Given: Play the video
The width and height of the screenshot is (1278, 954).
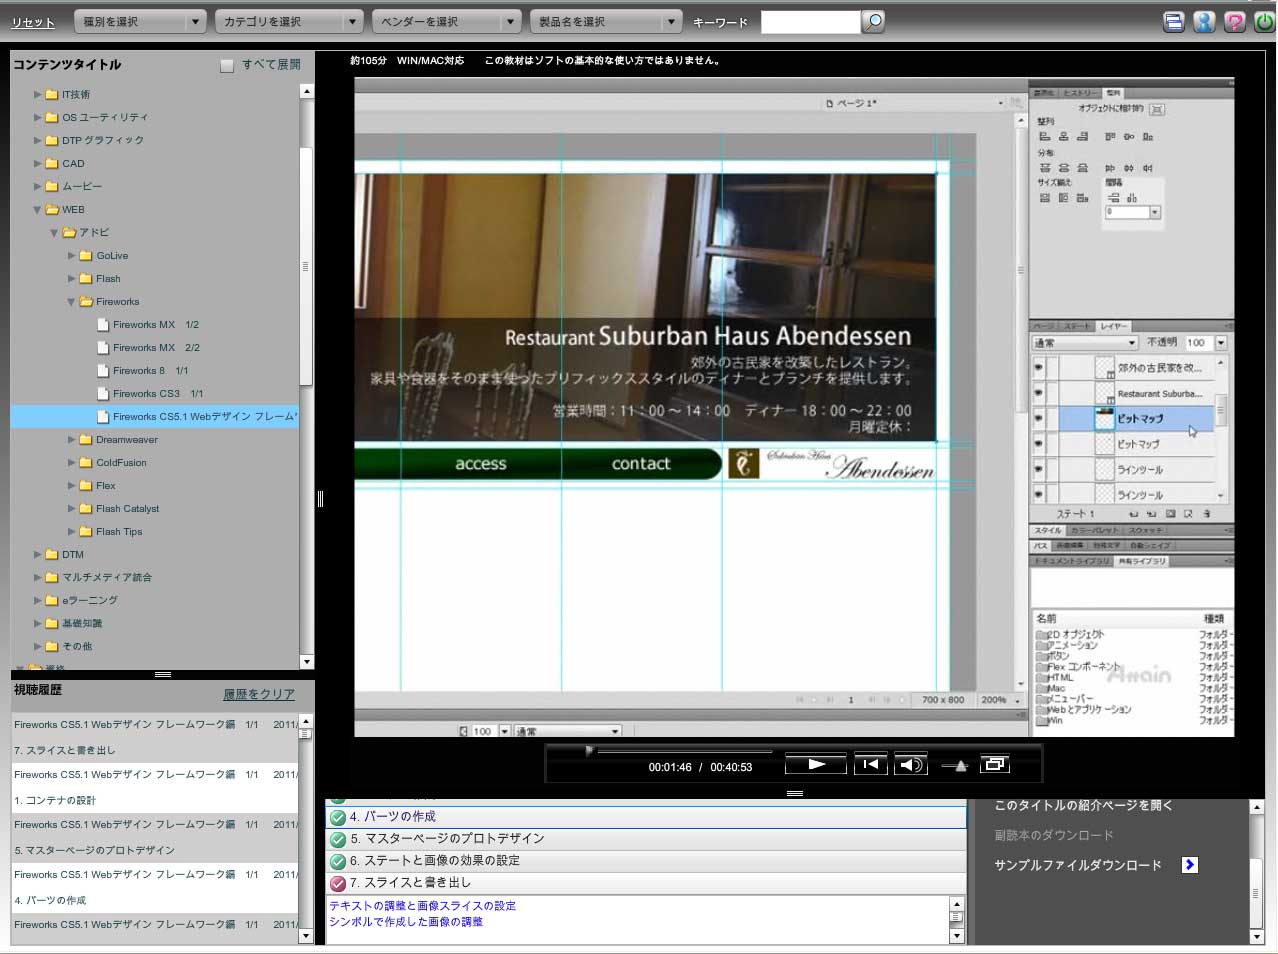Looking at the screenshot, I should (x=815, y=765).
